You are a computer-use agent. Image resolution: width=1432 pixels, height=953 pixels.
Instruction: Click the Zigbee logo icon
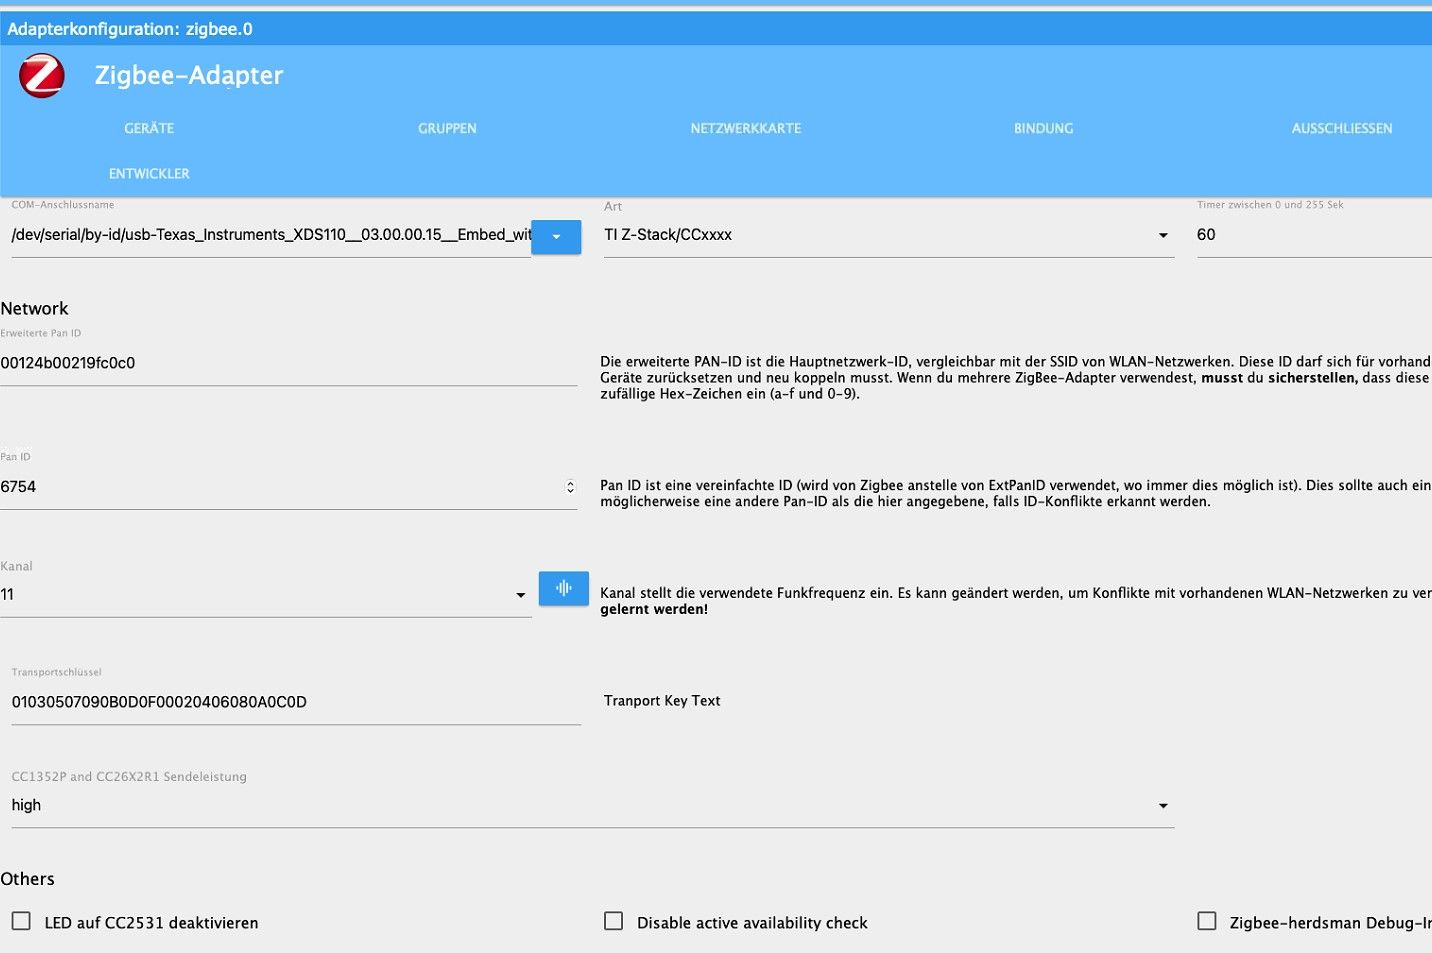tap(42, 76)
